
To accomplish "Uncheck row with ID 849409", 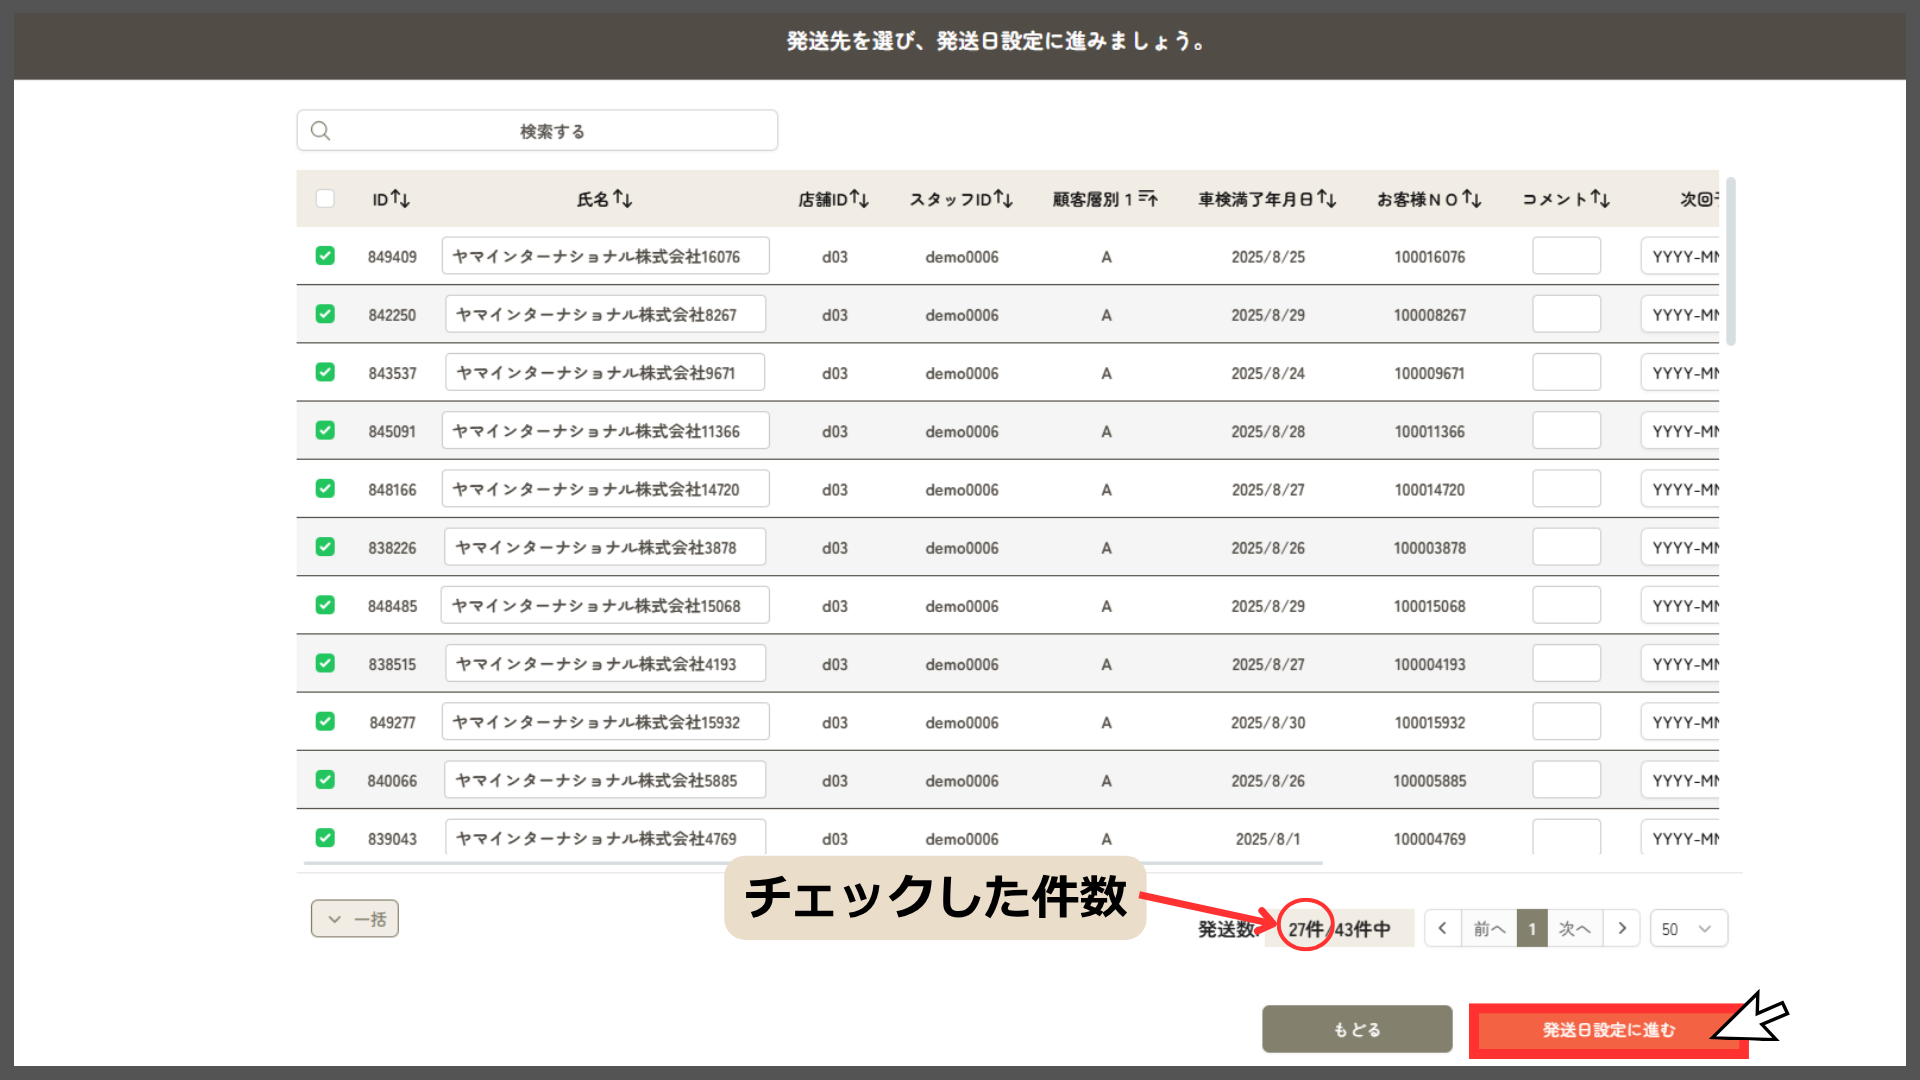I will pyautogui.click(x=325, y=256).
